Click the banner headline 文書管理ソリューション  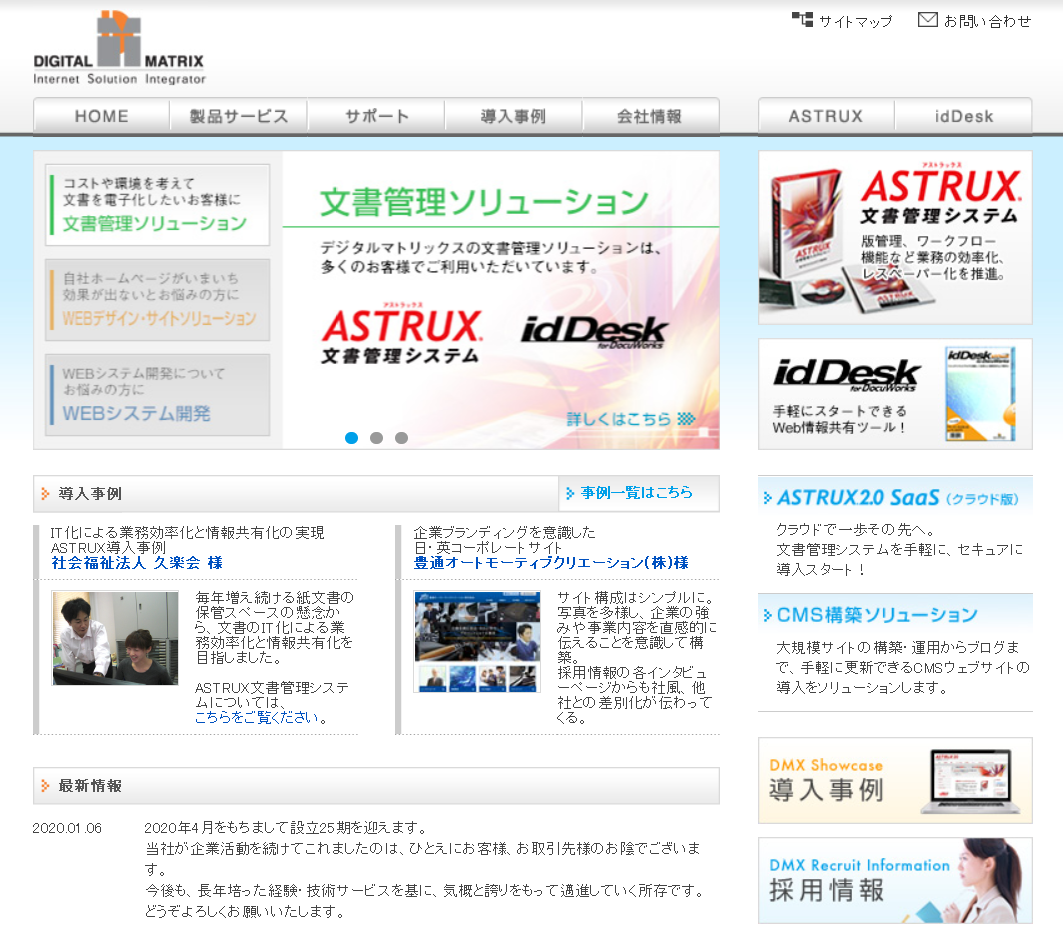[x=484, y=202]
